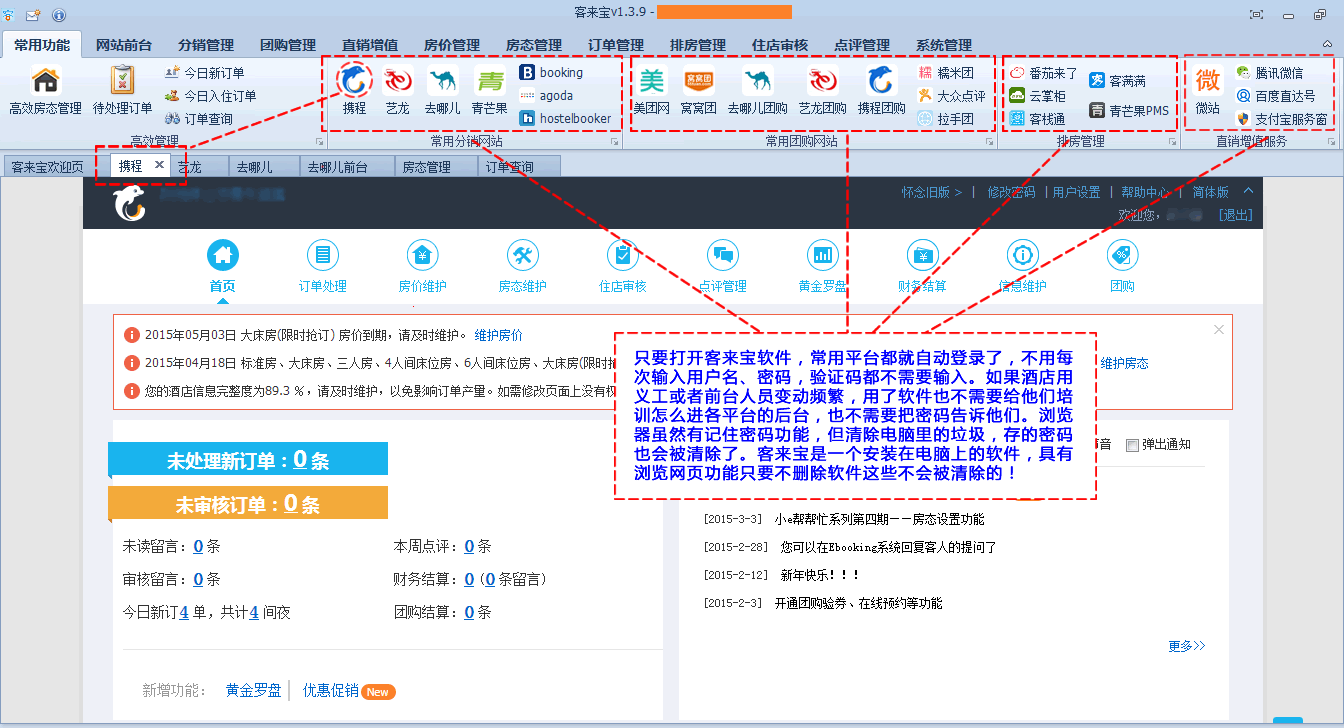Click the info icon in title bar
The image size is (1344, 728).
click(x=58, y=15)
